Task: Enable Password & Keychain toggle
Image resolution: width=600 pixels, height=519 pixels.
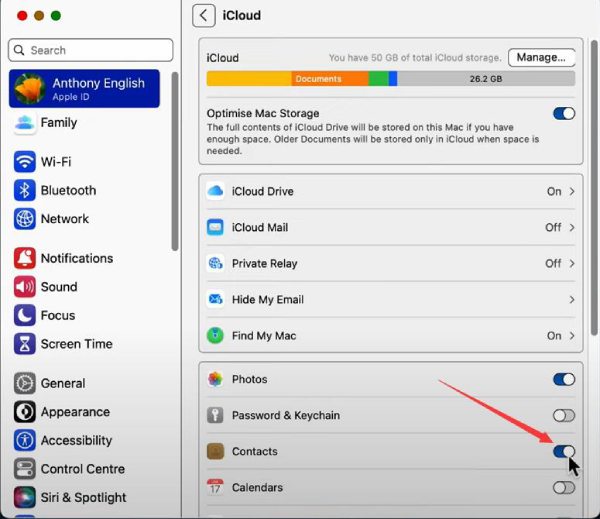Action: 564,415
